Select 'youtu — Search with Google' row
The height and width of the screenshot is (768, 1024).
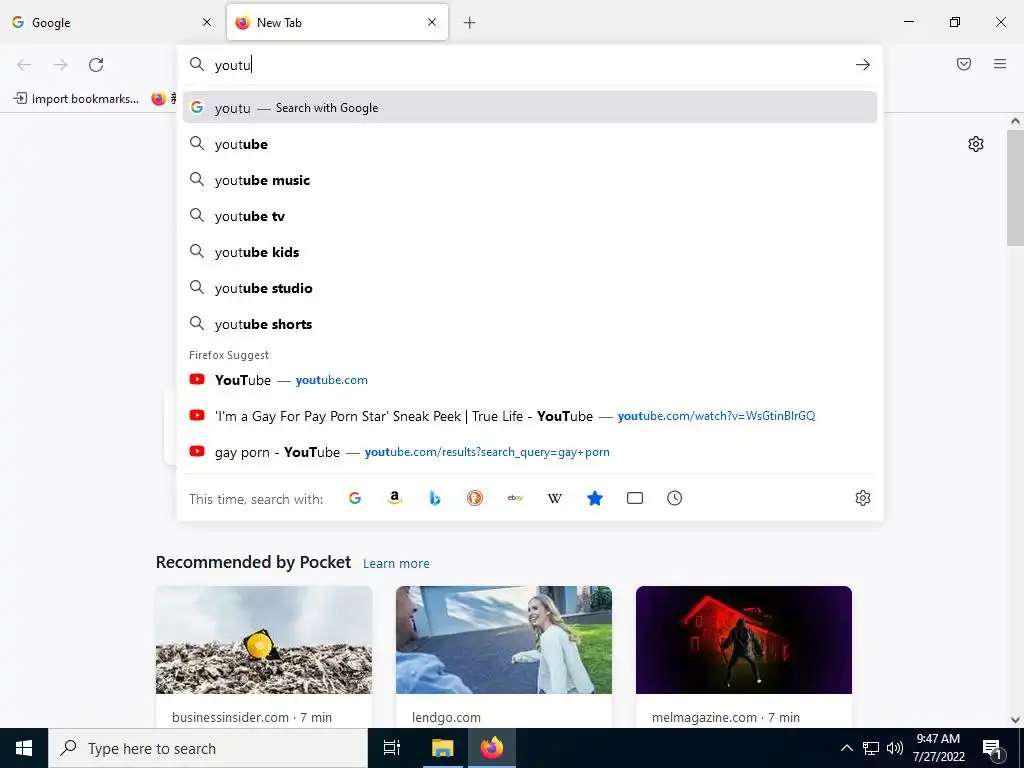[530, 108]
